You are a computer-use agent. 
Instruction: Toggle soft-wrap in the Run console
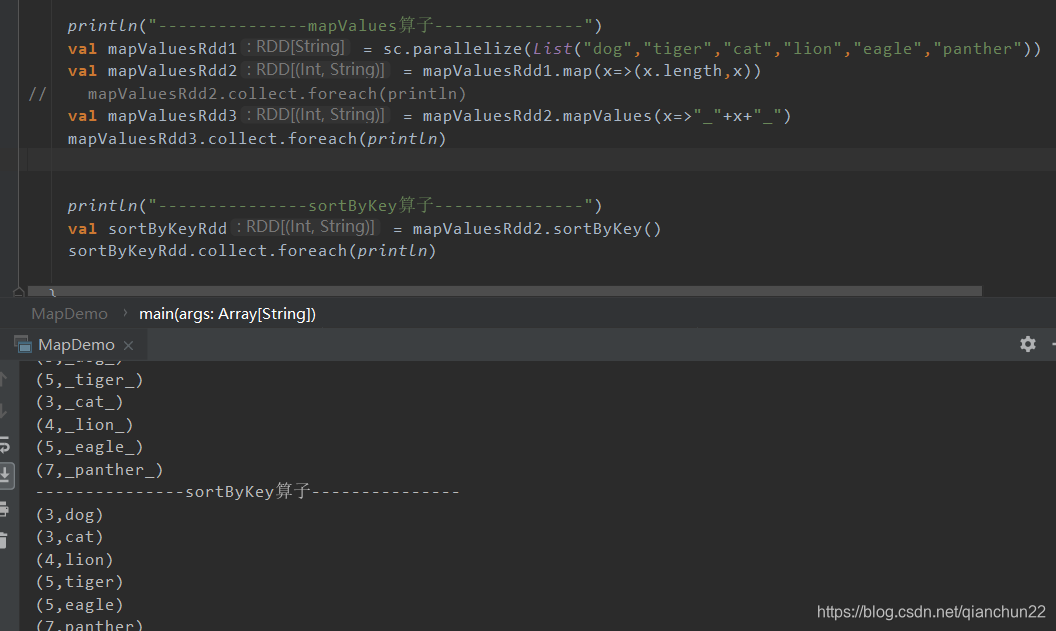click(4, 444)
